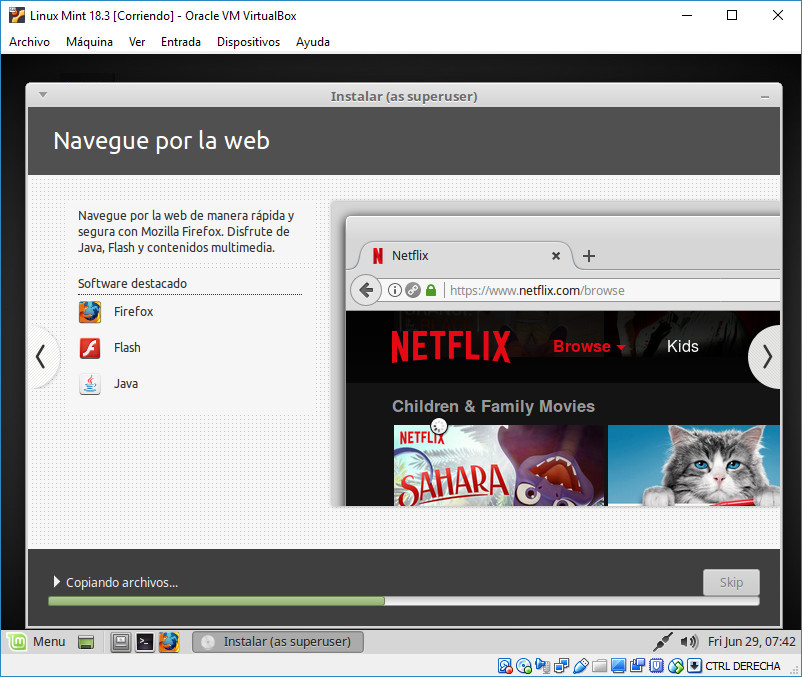Image resolution: width=802 pixels, height=677 pixels.
Task: Click the cat movie poster image
Action: coord(694,465)
